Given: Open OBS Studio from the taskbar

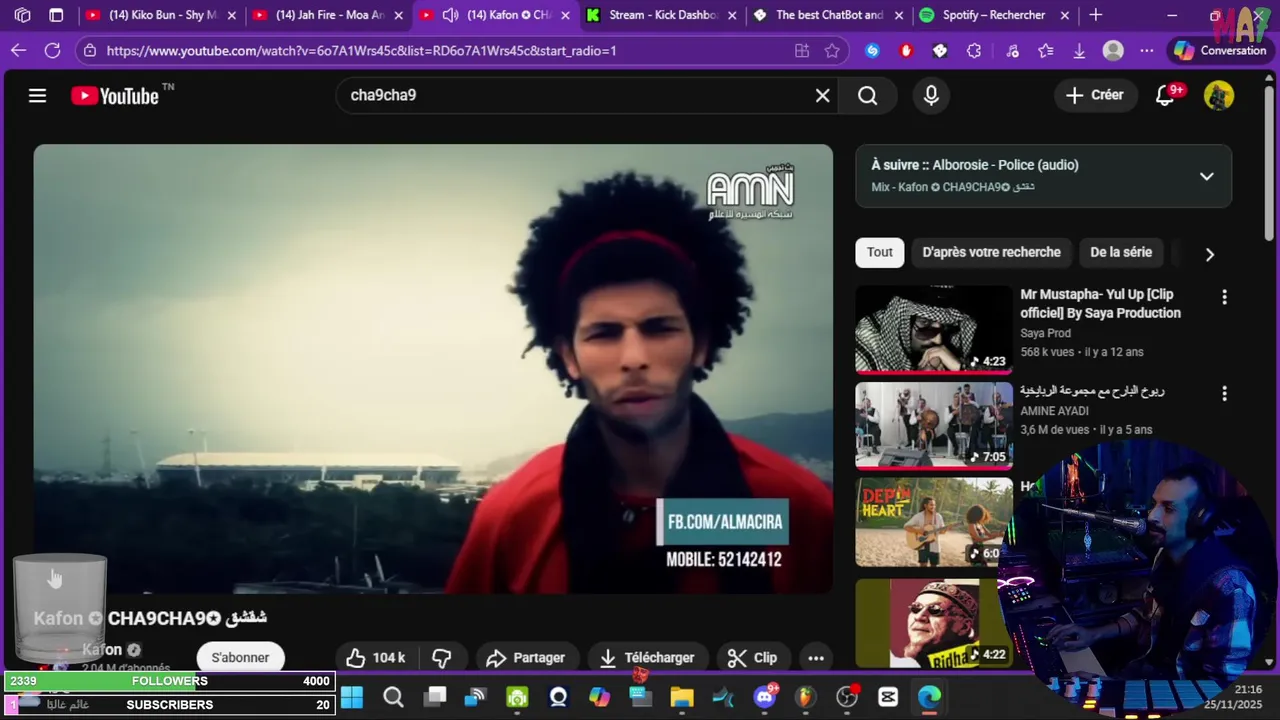Looking at the screenshot, I should [847, 697].
